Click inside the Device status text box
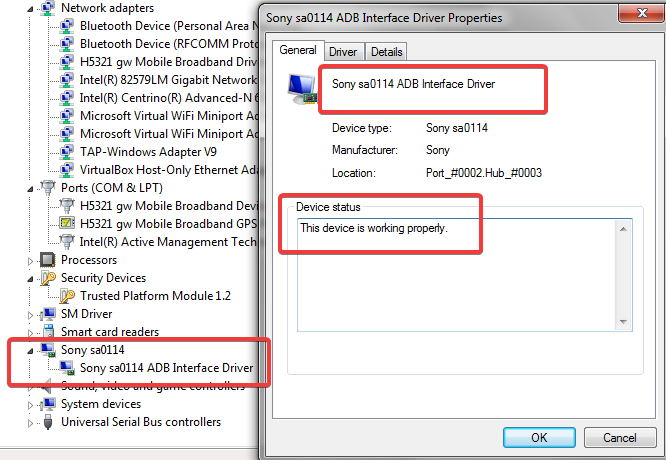 [x=457, y=275]
